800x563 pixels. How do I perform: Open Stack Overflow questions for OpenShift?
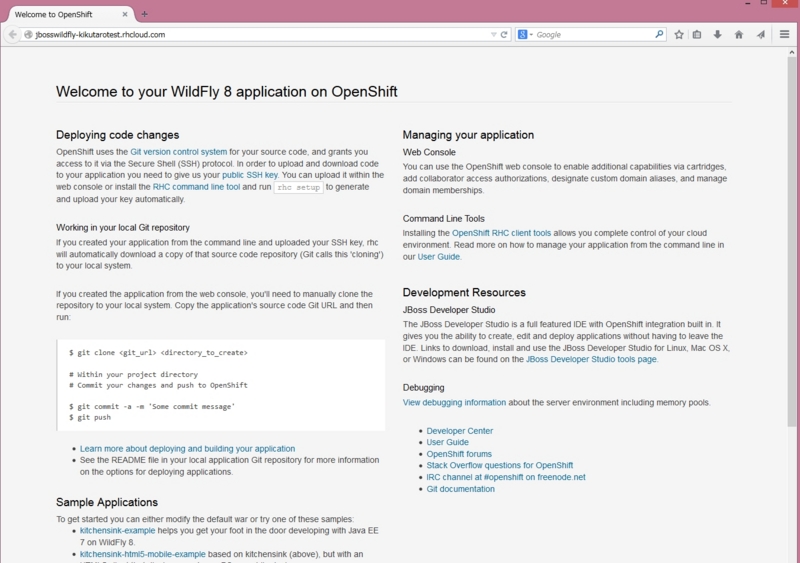[x=499, y=466]
